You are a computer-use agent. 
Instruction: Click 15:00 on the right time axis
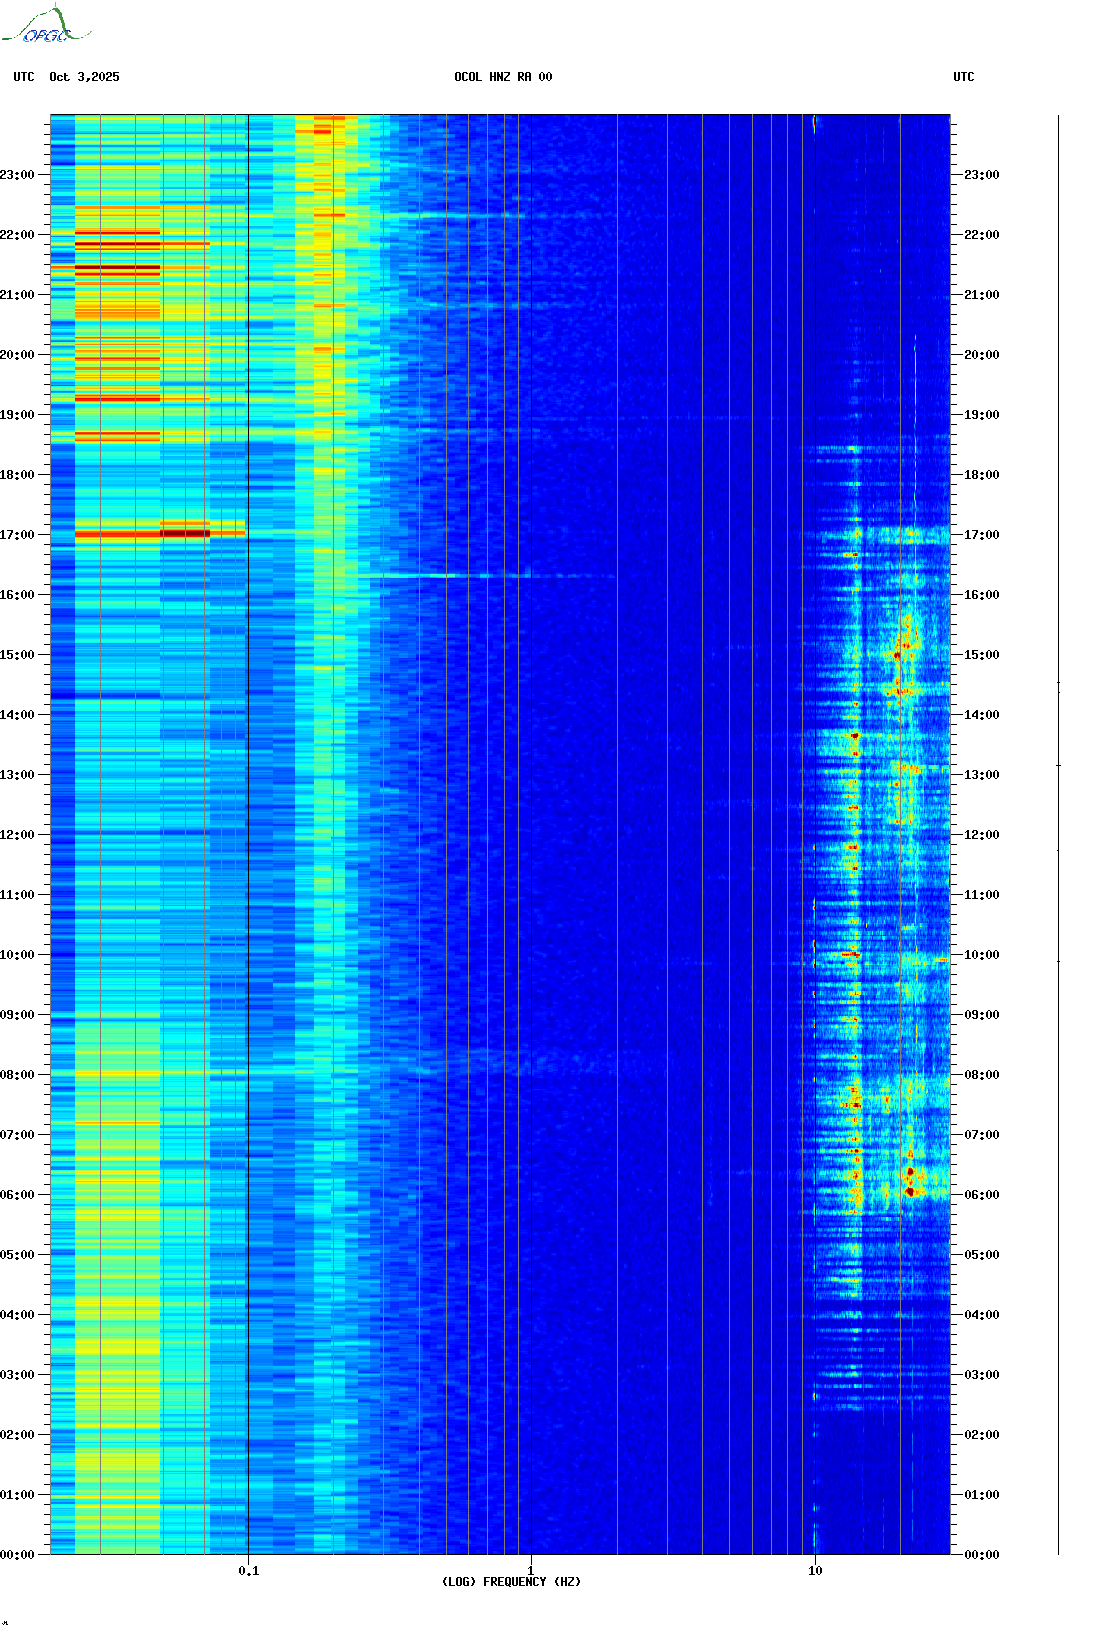tap(981, 655)
